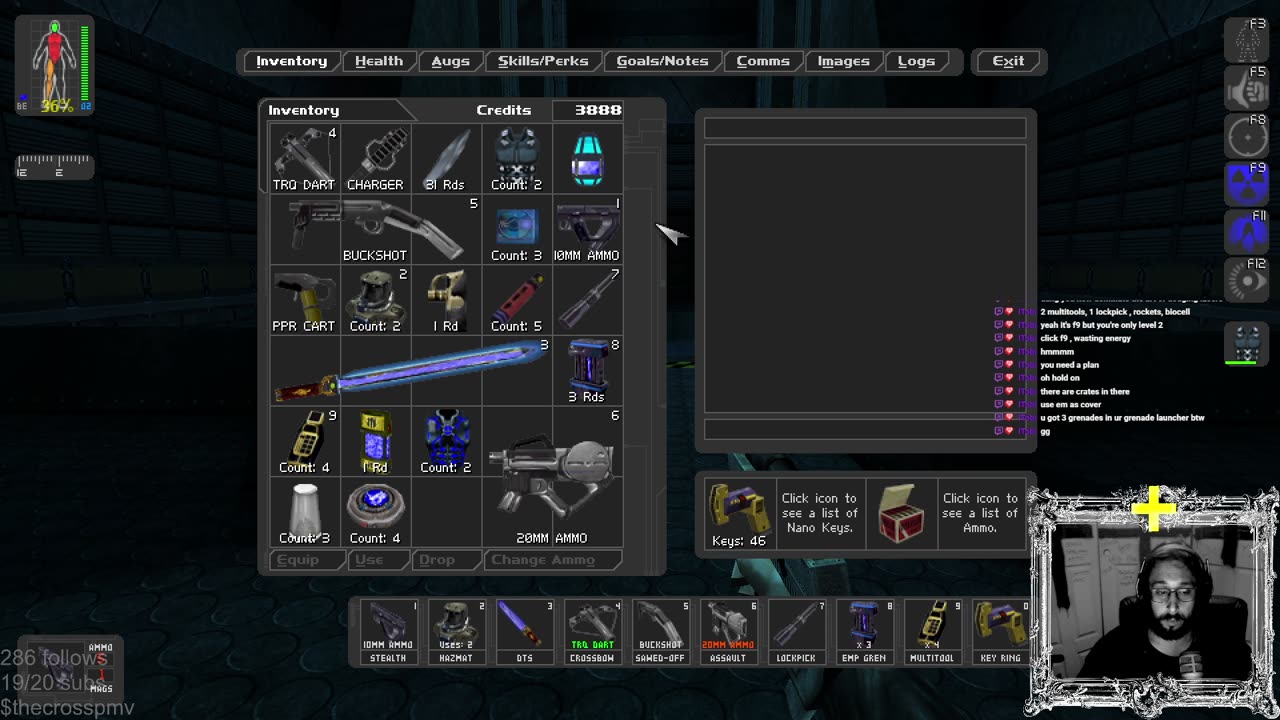Select belt slot 2 HAZMAT suit
Image resolution: width=1280 pixels, height=720 pixels.
click(456, 632)
